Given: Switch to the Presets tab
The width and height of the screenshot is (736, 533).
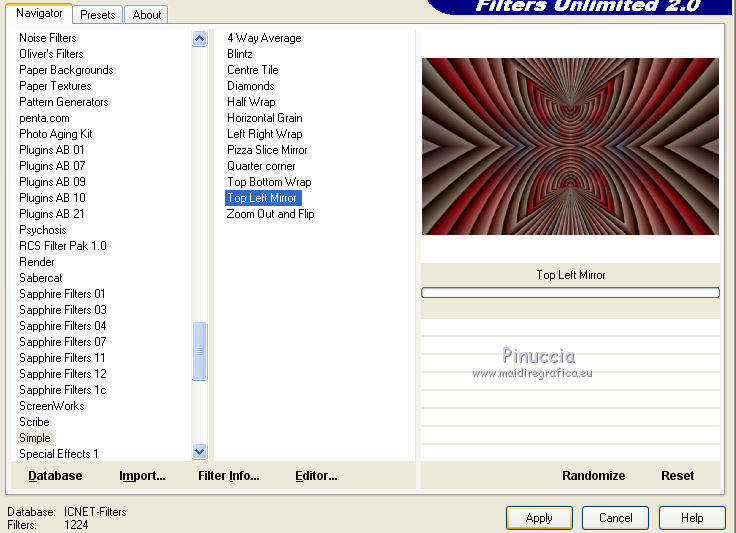Looking at the screenshot, I should point(98,15).
